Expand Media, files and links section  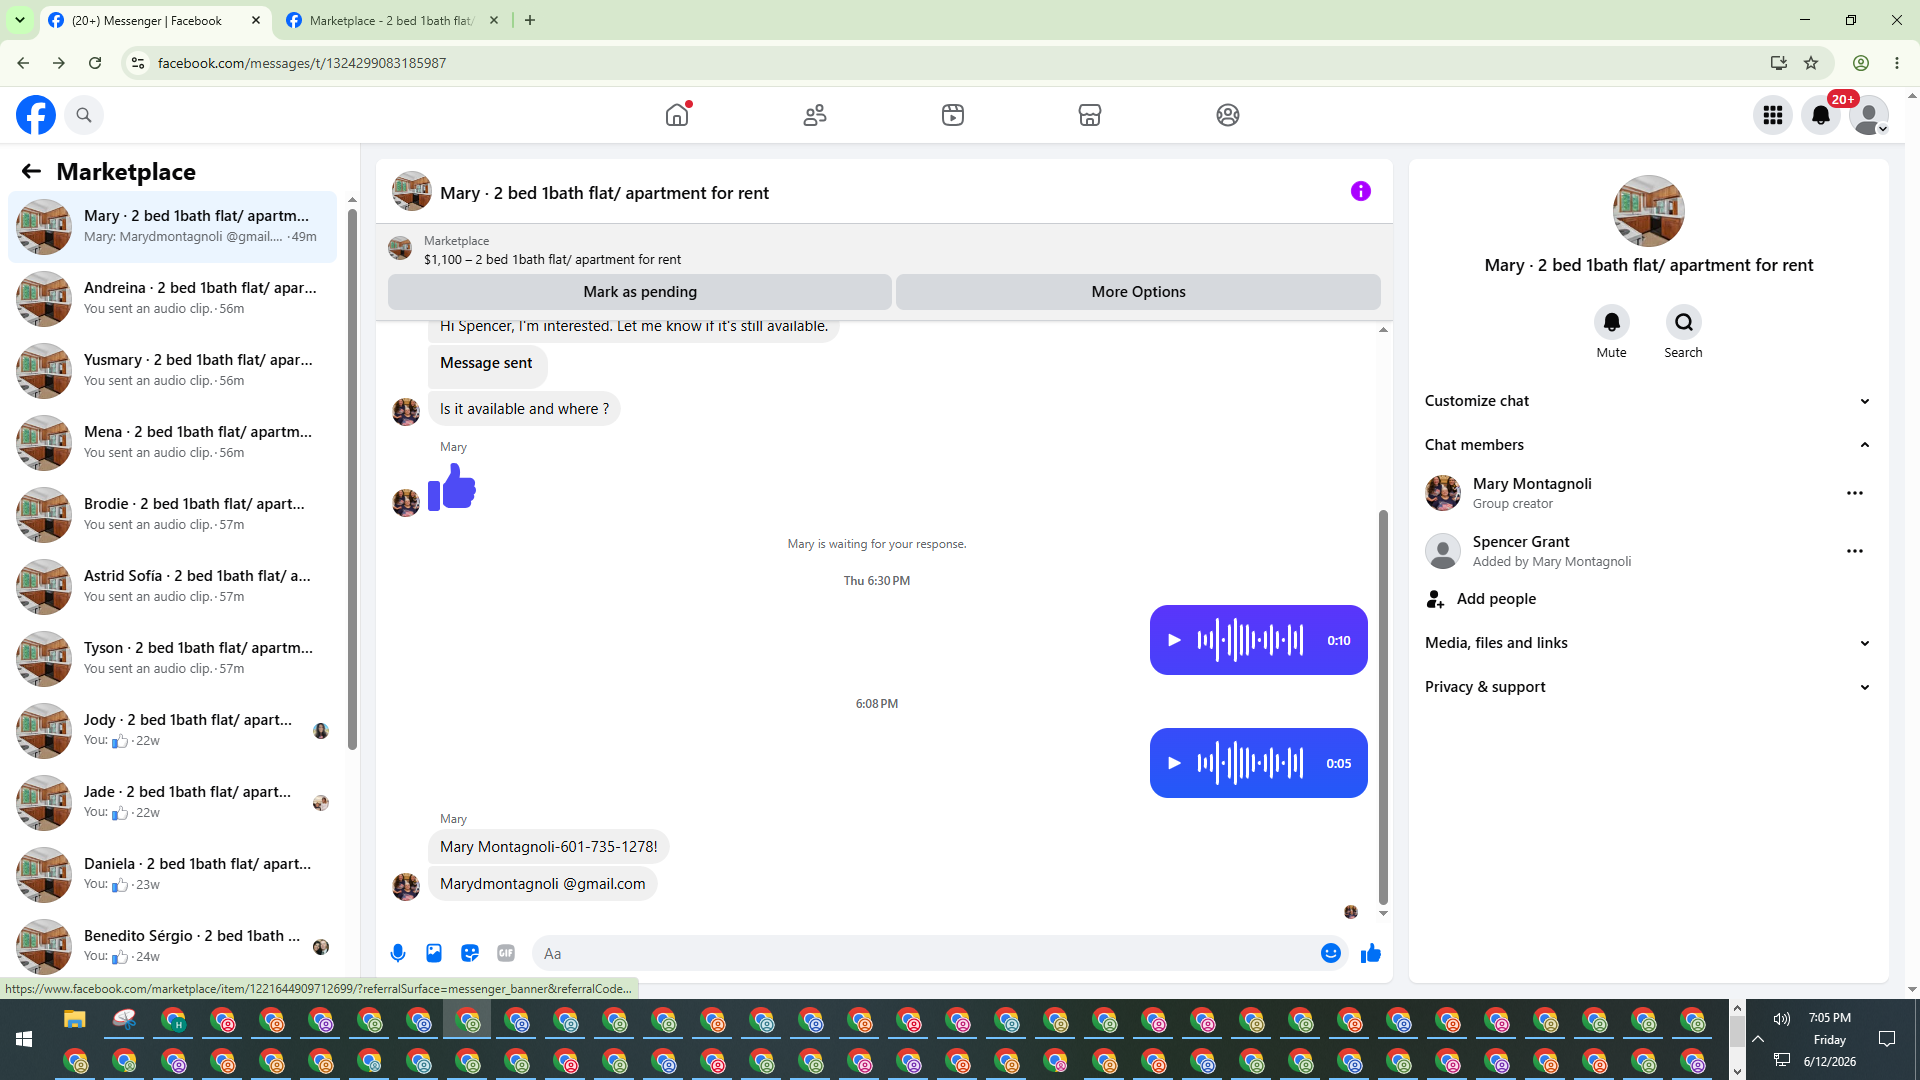coord(1649,643)
